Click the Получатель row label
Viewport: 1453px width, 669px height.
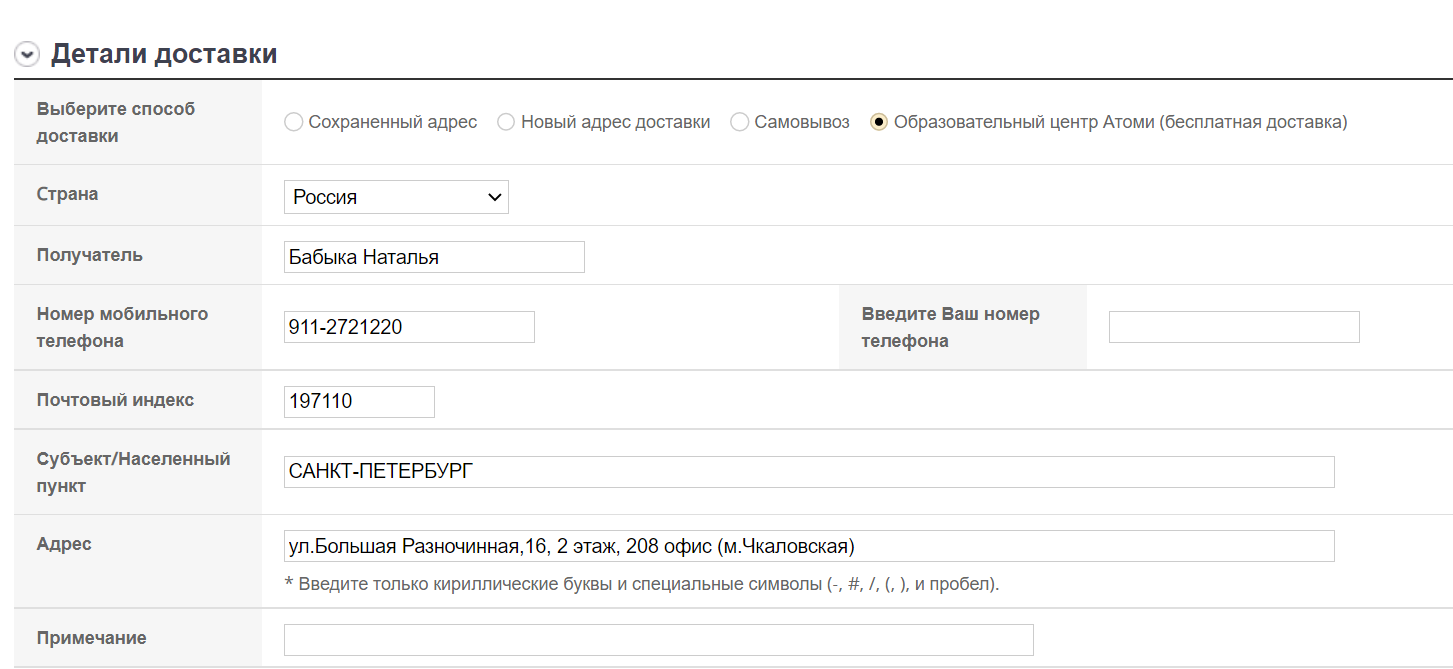click(90, 255)
